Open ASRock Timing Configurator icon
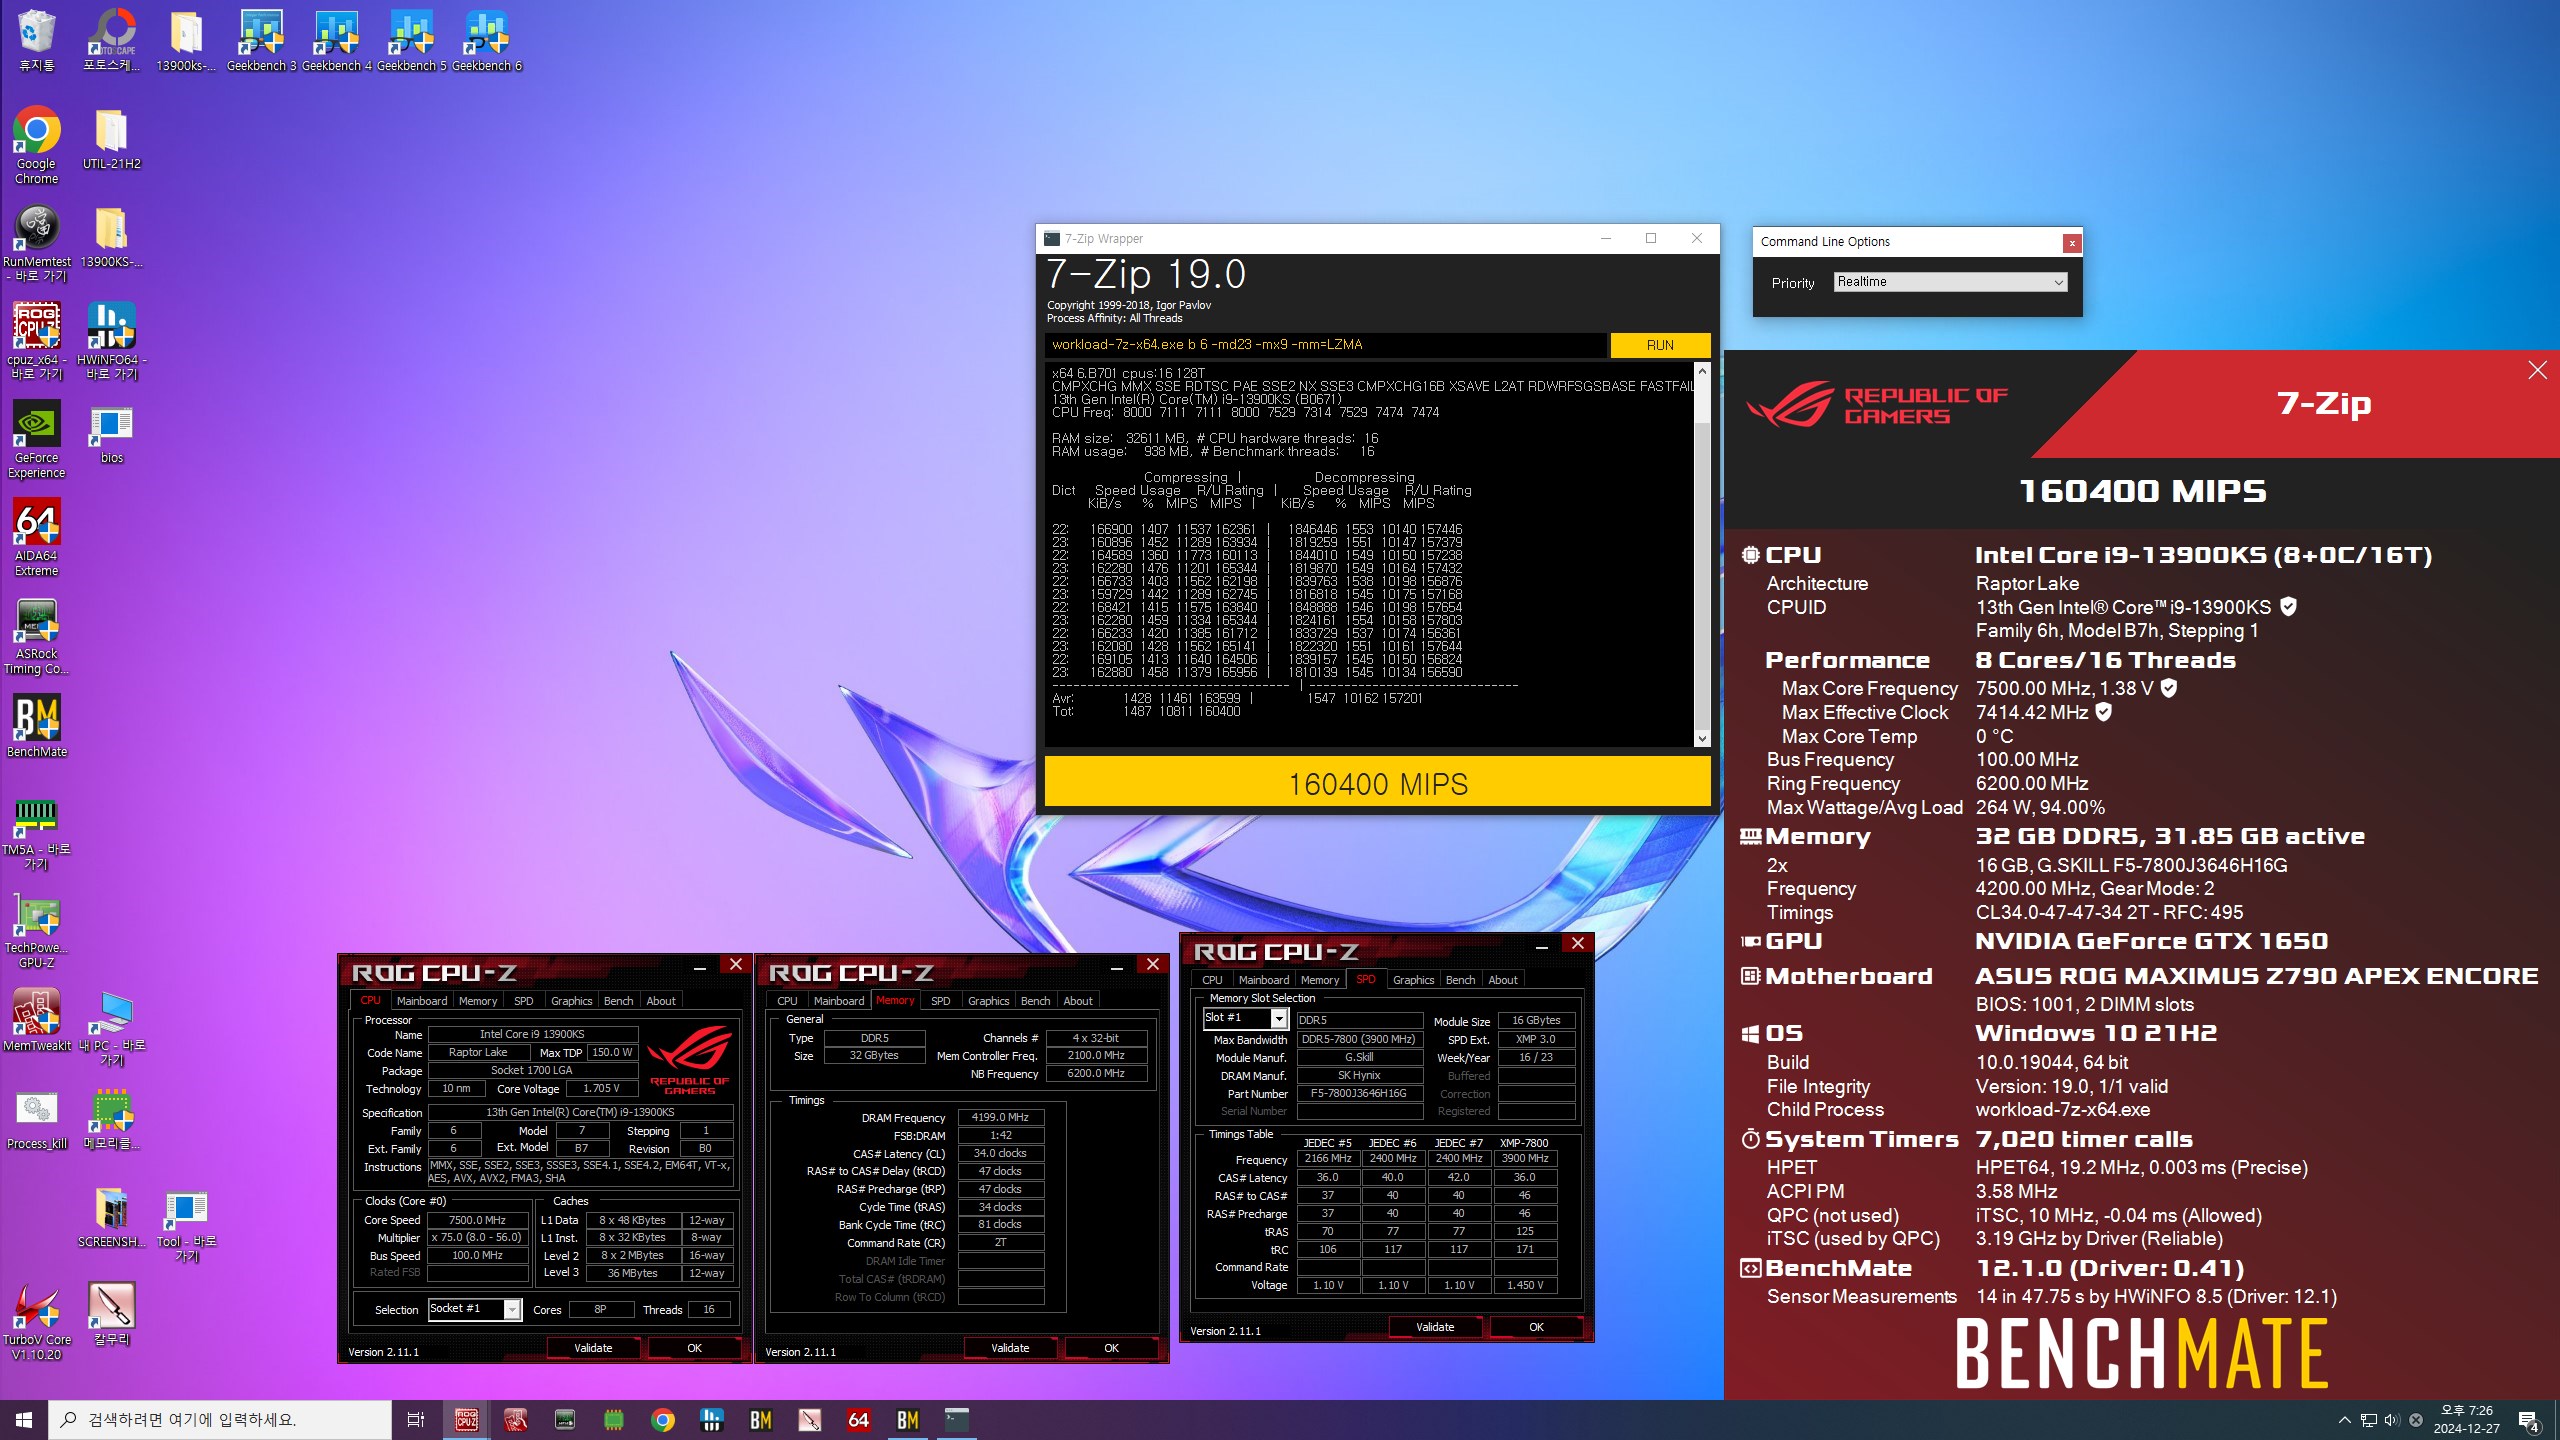 coord(37,635)
